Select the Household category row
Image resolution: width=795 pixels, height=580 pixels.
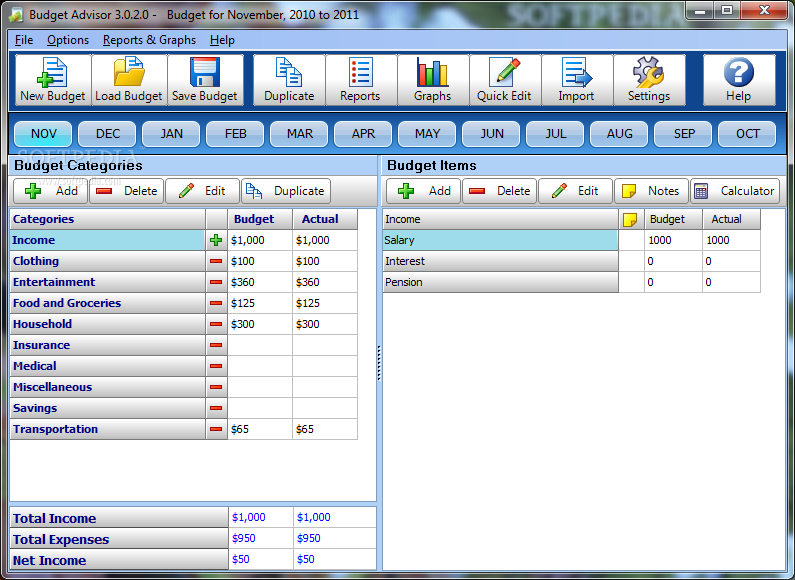[107, 324]
